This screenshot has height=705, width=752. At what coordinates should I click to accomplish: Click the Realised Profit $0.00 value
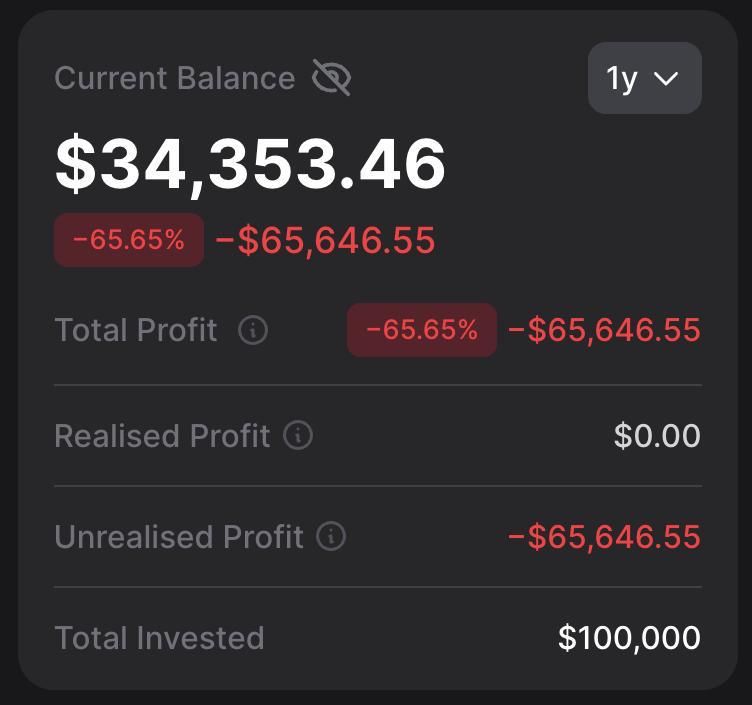[x=657, y=435]
